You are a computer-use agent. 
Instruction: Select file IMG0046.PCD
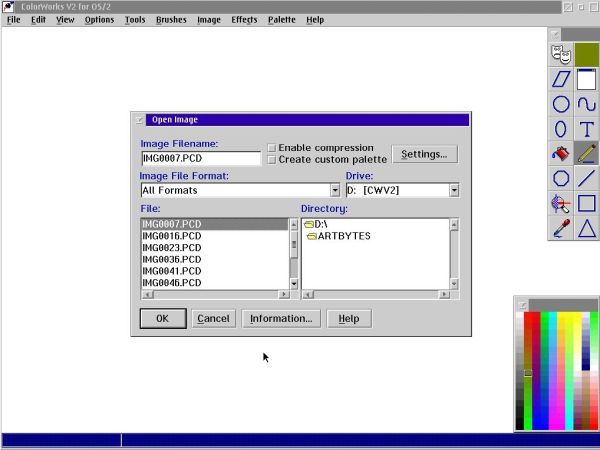point(214,283)
